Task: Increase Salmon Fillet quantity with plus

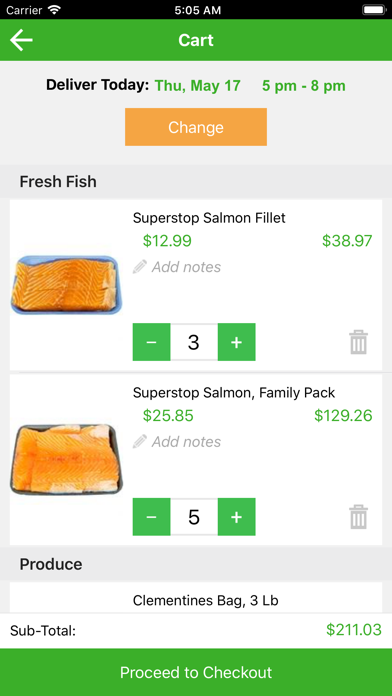Action: (x=237, y=342)
